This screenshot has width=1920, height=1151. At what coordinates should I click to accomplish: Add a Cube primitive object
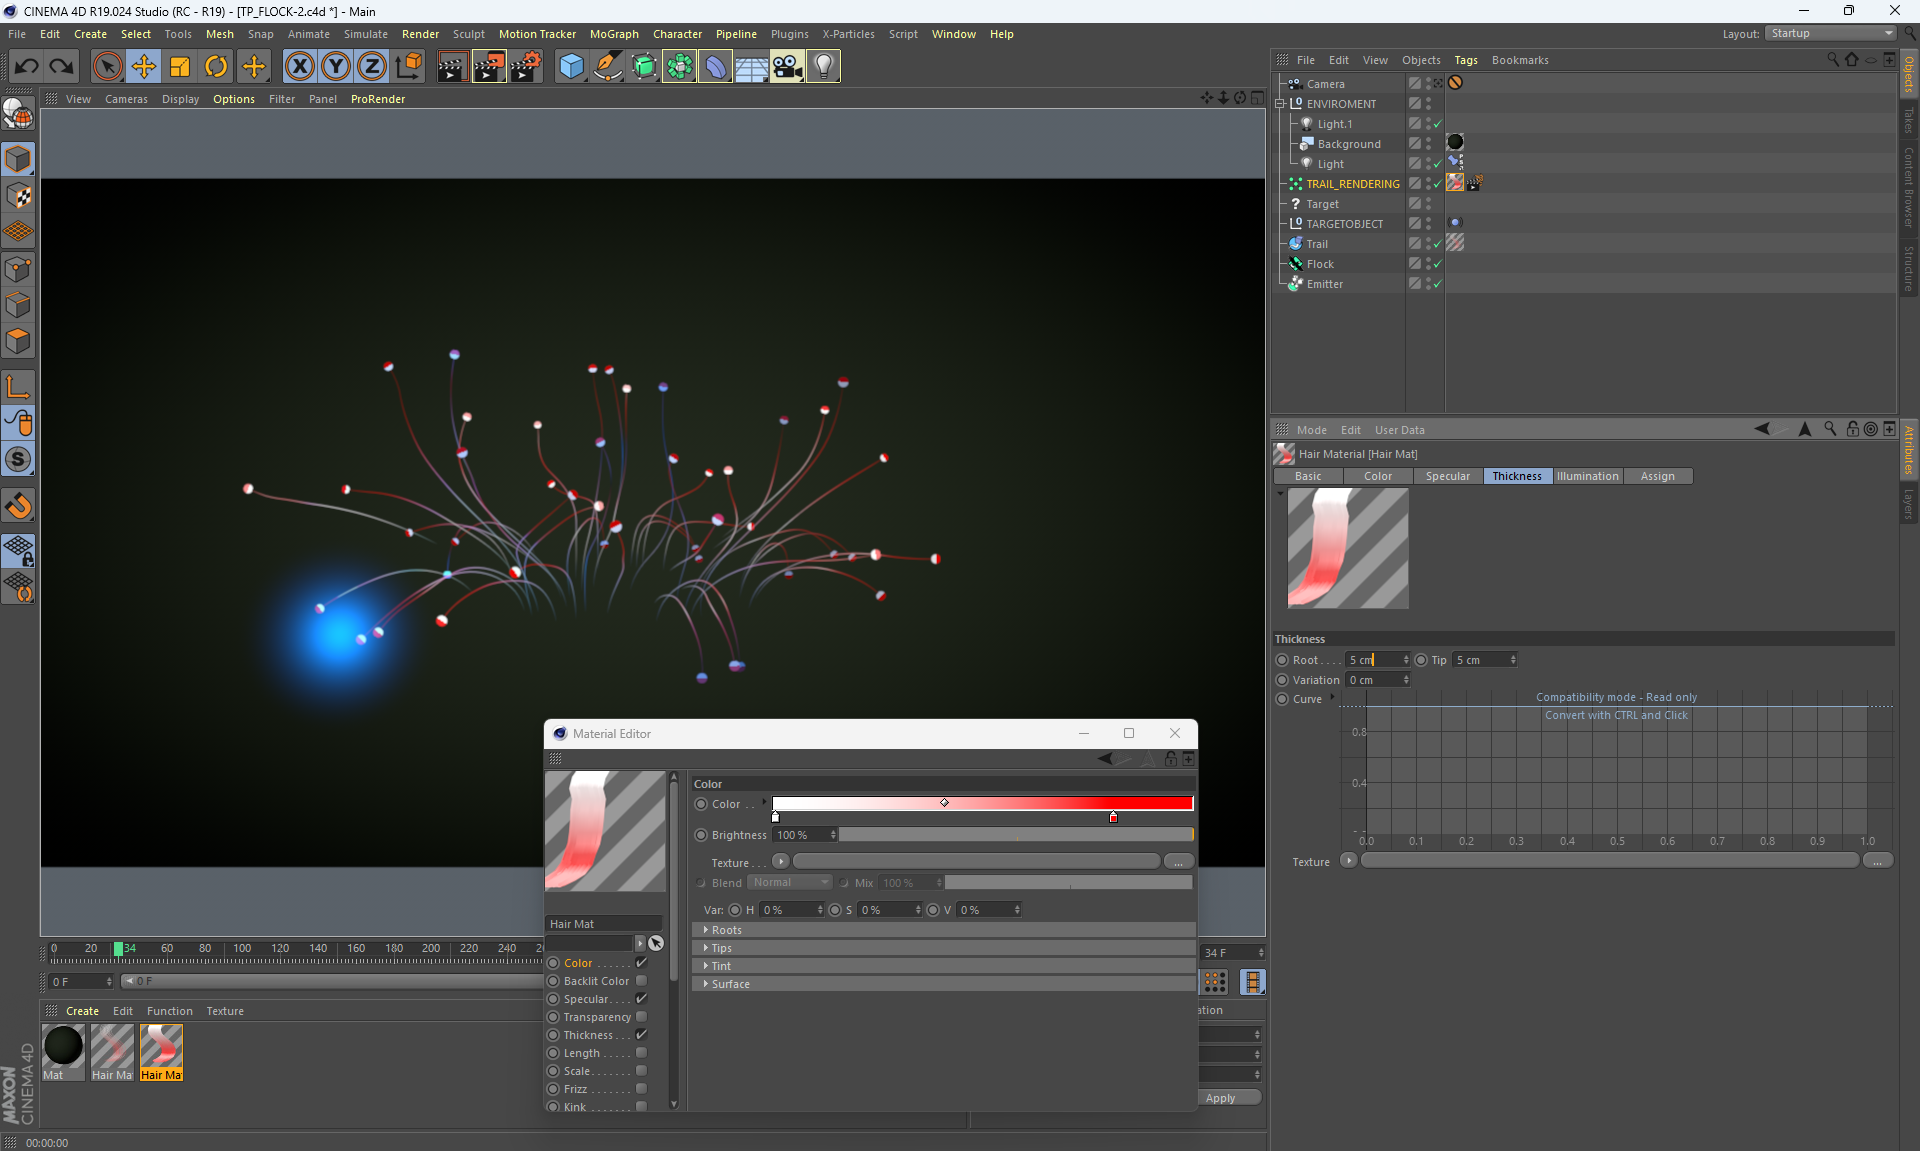(x=571, y=67)
